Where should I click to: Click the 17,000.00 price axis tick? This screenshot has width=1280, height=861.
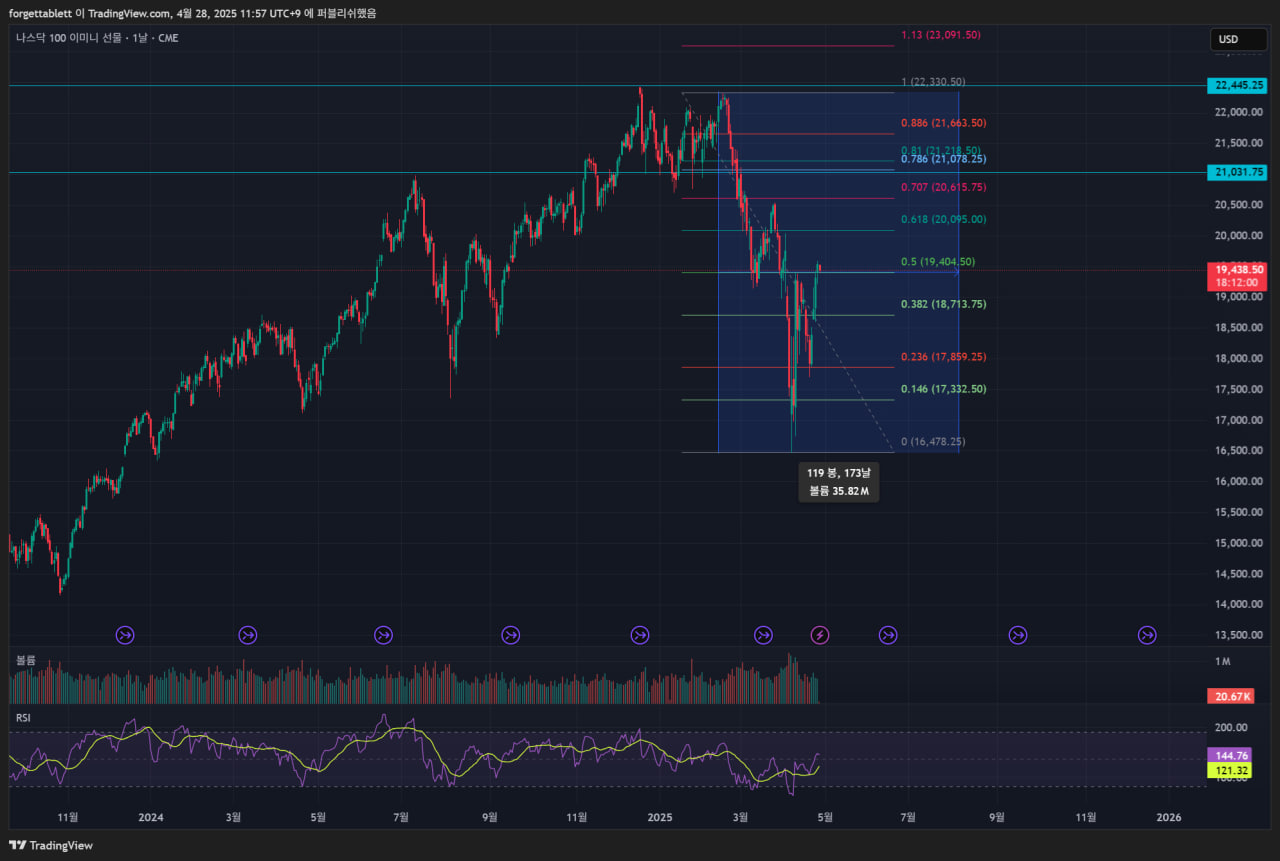1238,420
